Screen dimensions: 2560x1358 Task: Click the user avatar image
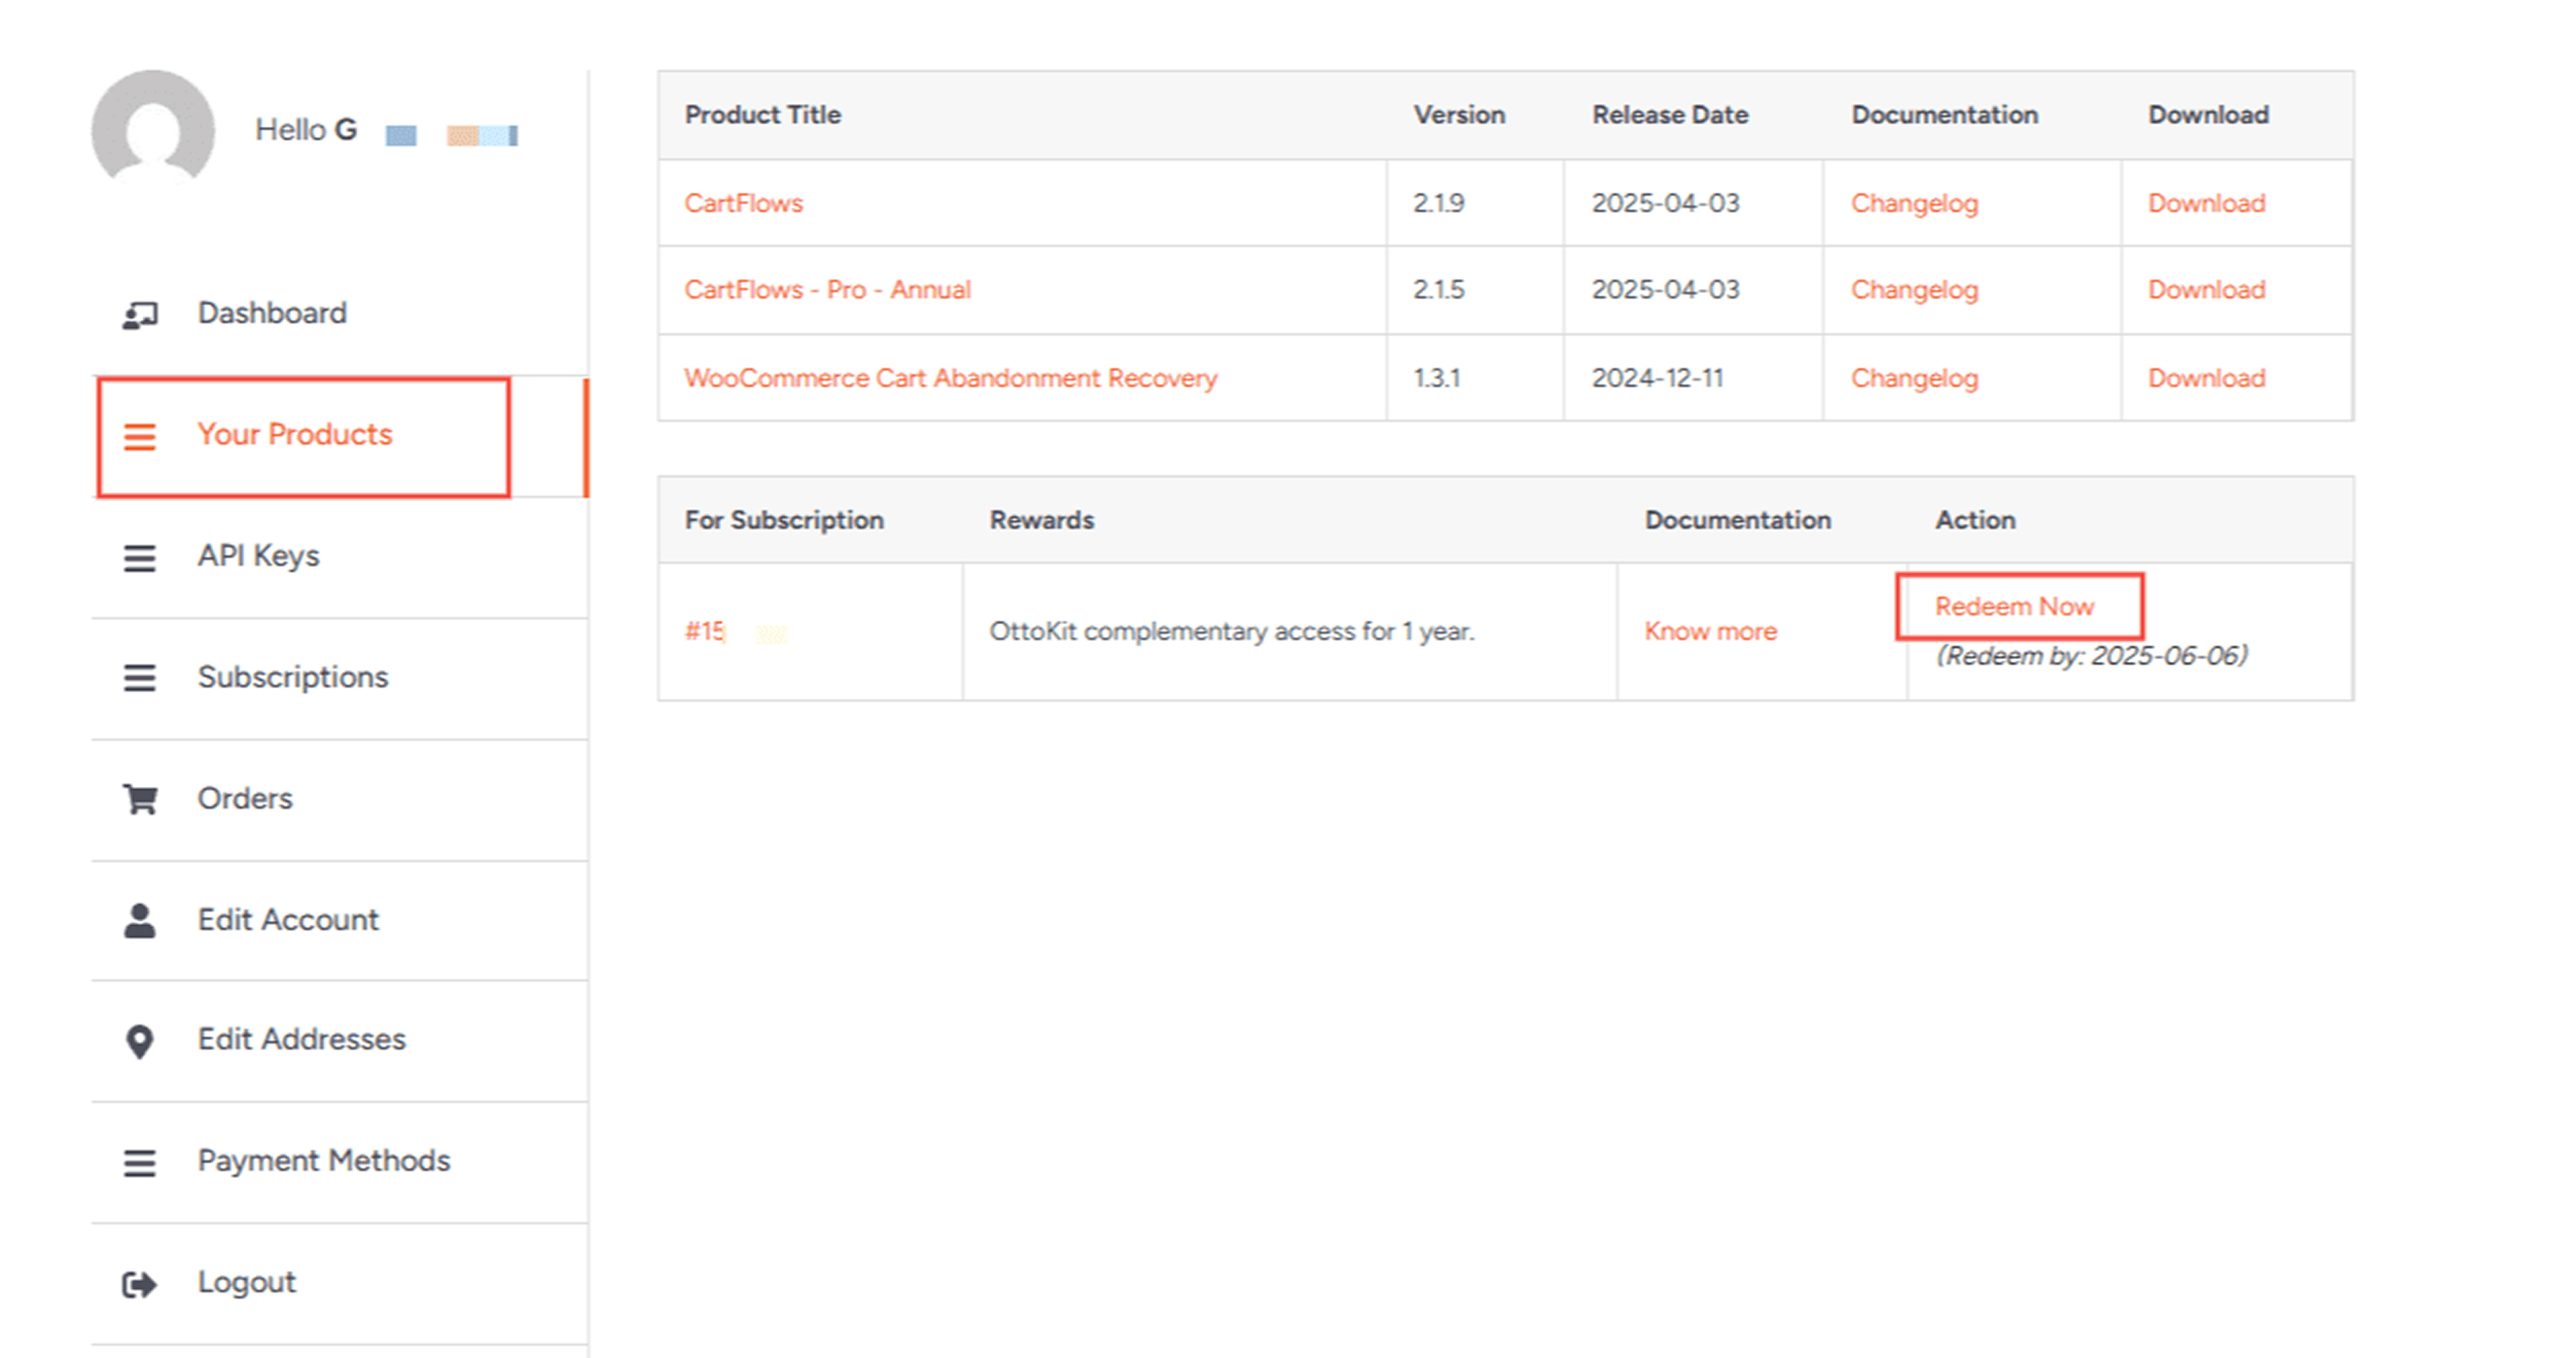click(153, 129)
